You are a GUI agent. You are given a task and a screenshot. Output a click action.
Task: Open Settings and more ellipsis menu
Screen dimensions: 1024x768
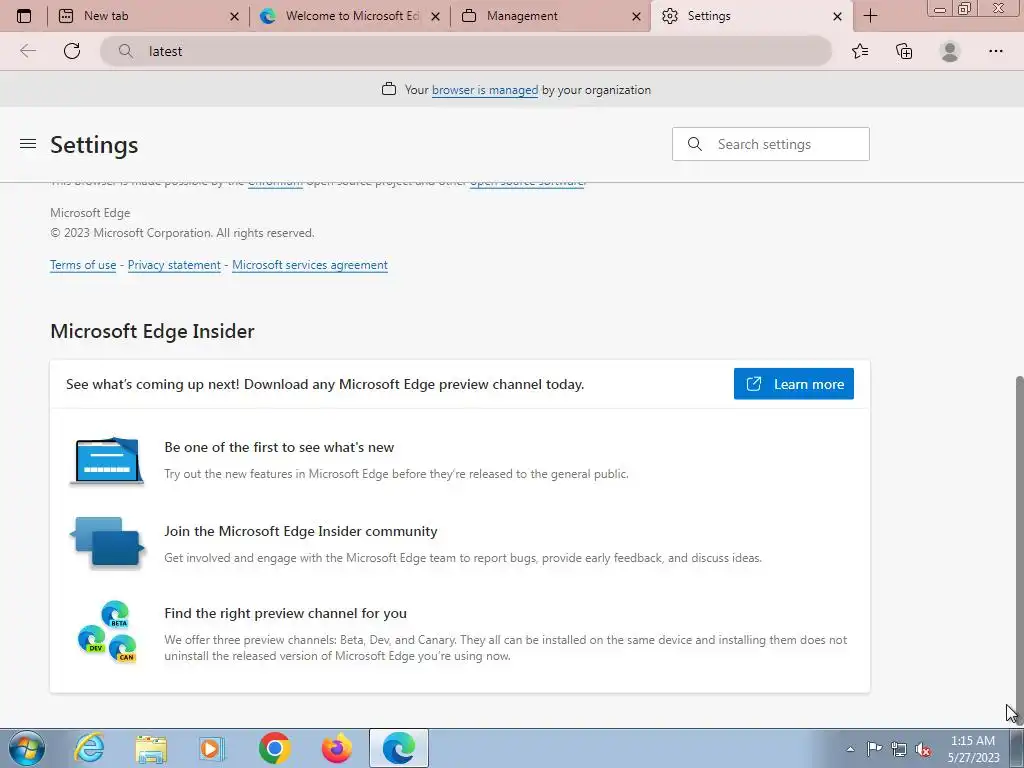[995, 51]
